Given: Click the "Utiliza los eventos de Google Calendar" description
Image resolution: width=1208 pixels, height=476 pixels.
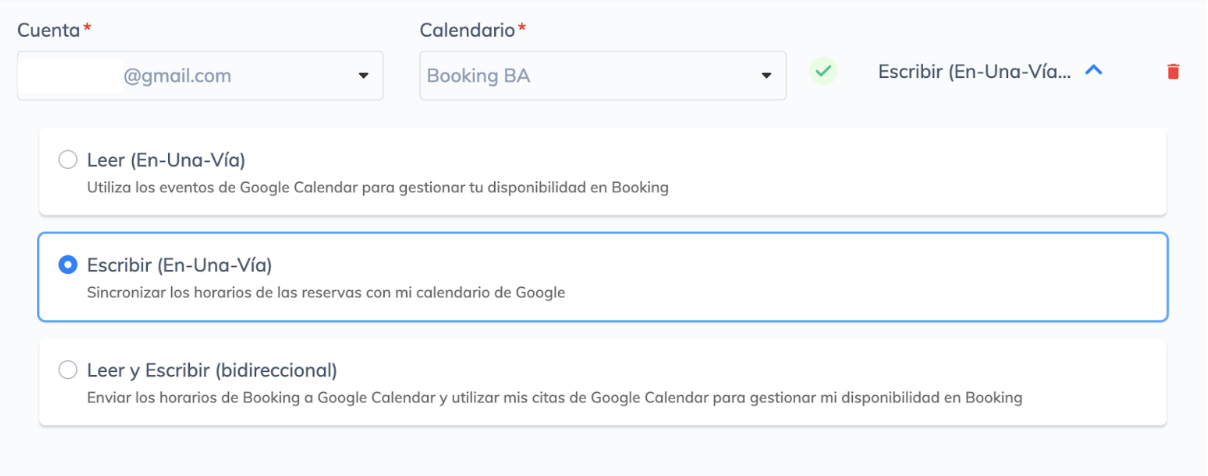Looking at the screenshot, I should (377, 187).
